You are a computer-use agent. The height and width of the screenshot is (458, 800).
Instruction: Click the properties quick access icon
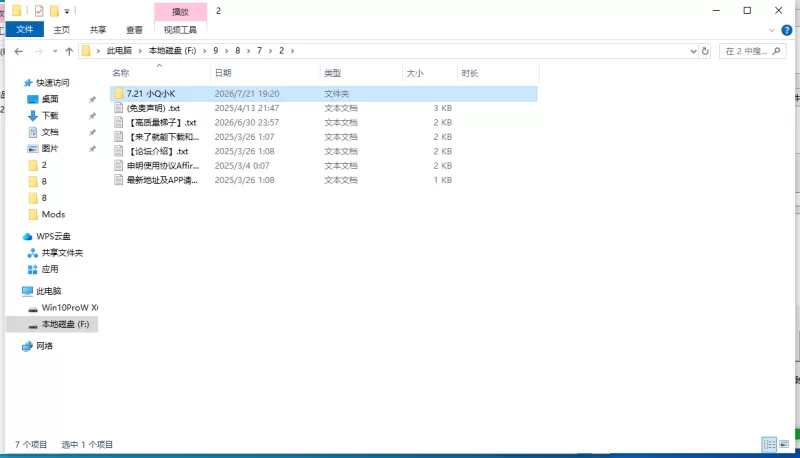(39, 10)
